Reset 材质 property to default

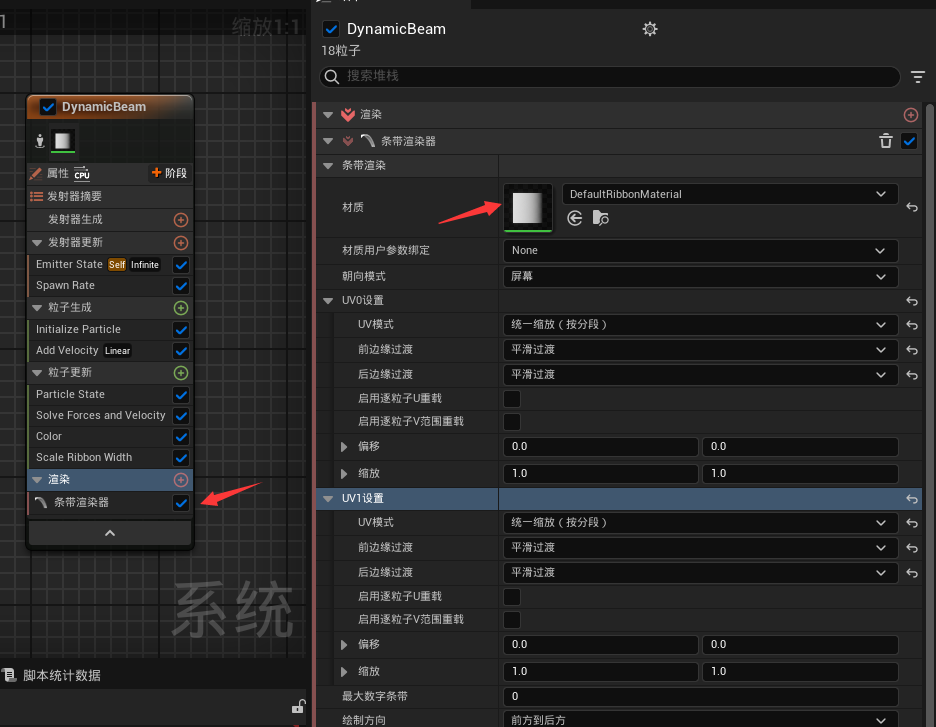[x=912, y=207]
